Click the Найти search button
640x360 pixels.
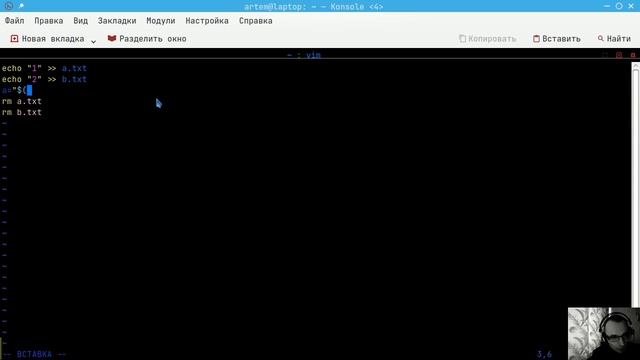(x=614, y=39)
